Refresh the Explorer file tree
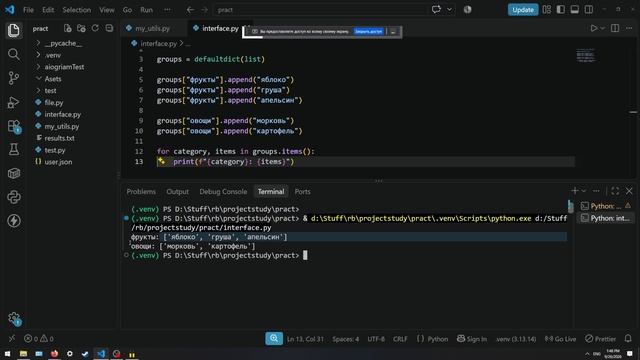640x360 pixels. (x=95, y=28)
